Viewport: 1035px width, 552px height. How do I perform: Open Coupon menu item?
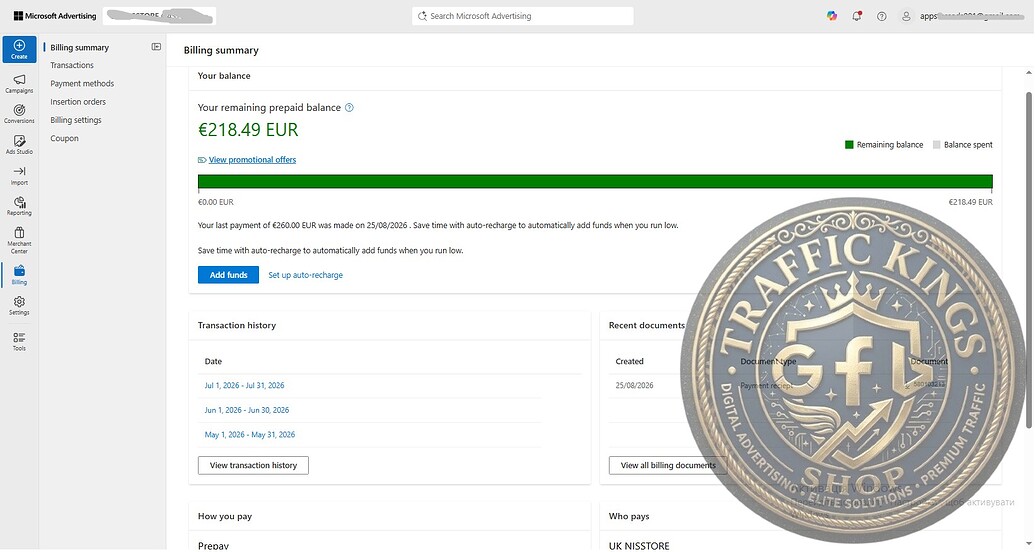tap(64, 139)
